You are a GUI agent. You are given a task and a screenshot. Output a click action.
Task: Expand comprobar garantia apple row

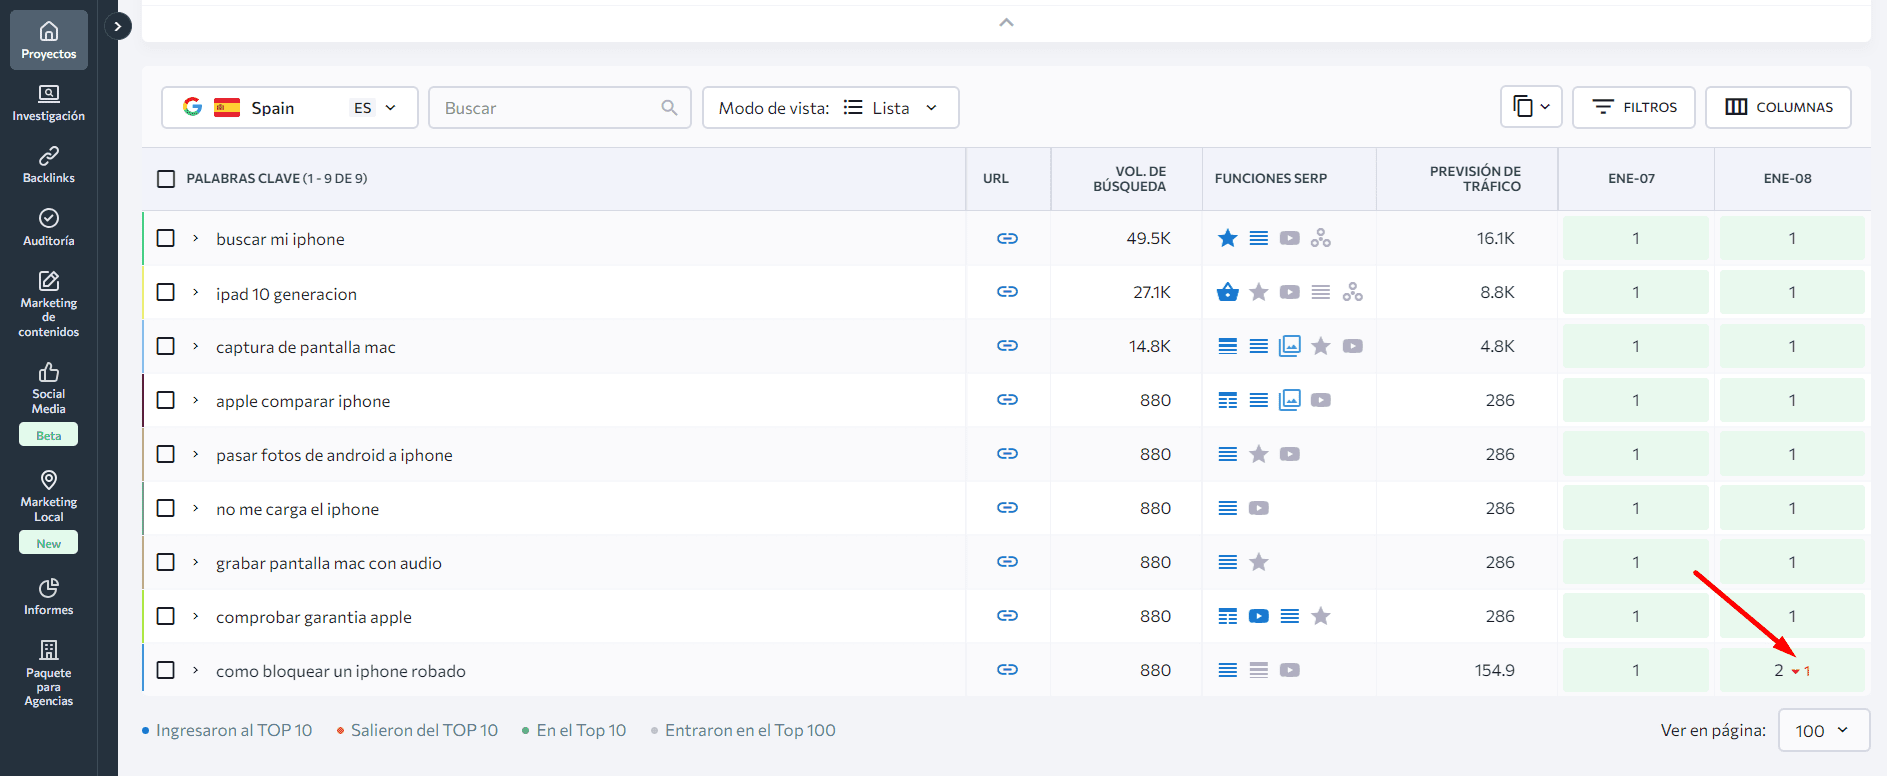point(196,616)
